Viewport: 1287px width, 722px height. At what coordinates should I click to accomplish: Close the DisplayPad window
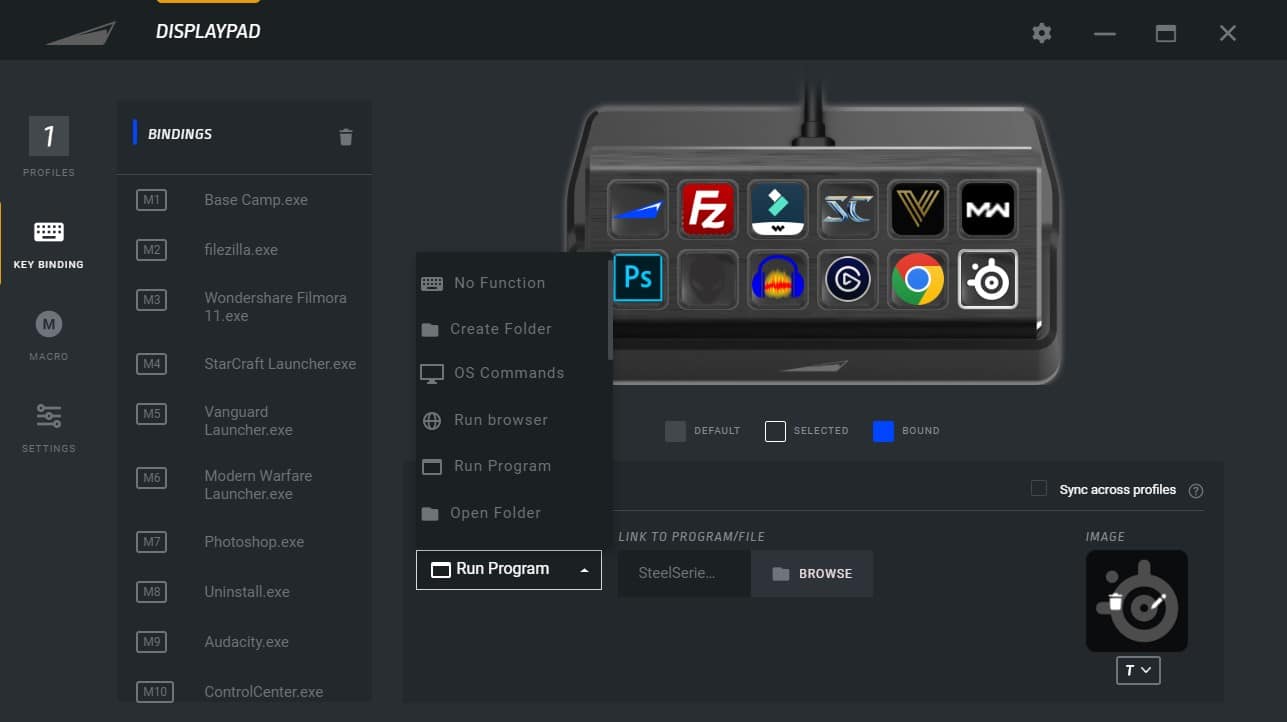coord(1228,33)
